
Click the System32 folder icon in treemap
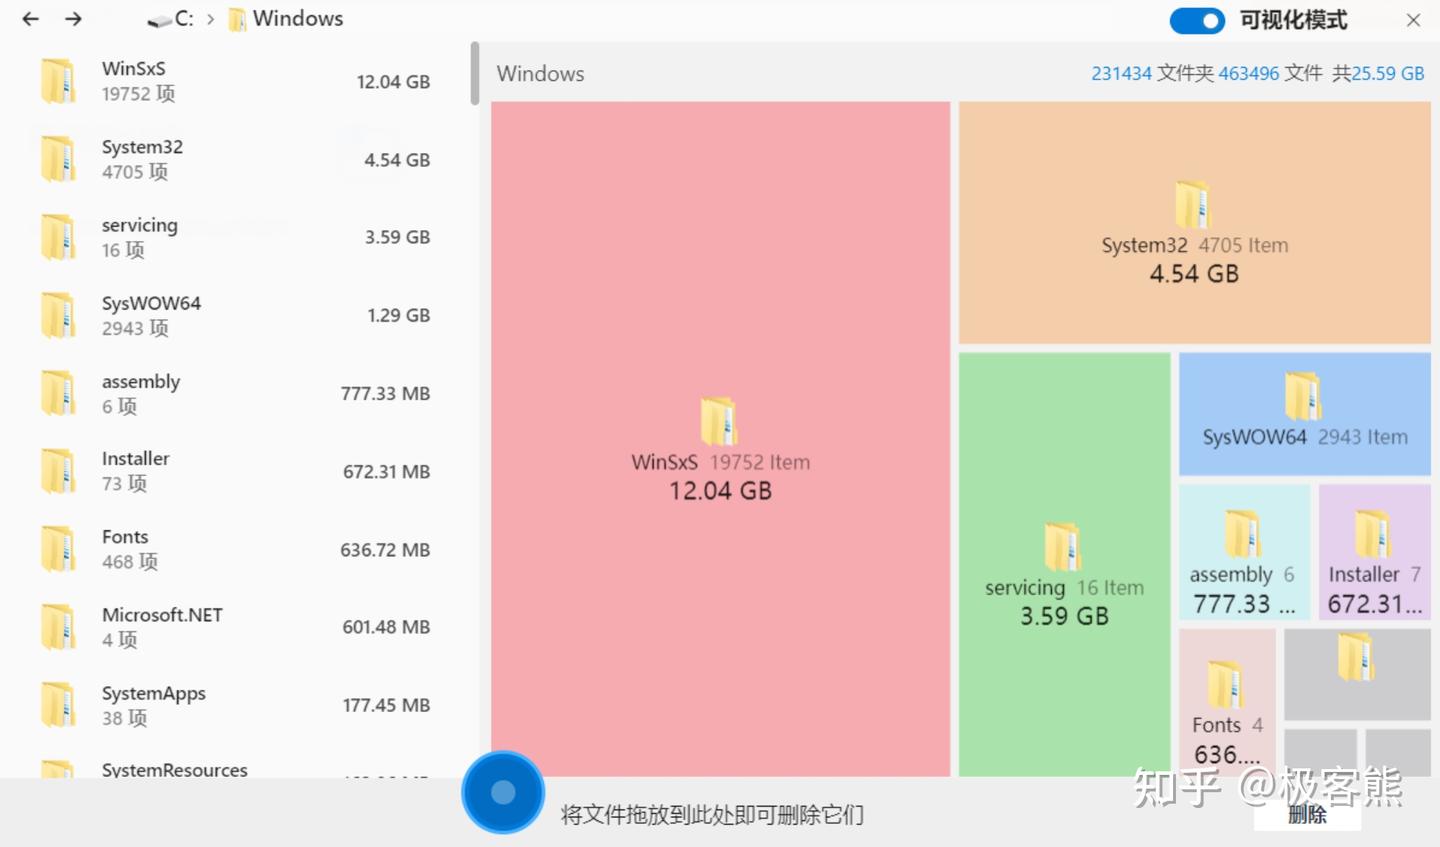1193,205
